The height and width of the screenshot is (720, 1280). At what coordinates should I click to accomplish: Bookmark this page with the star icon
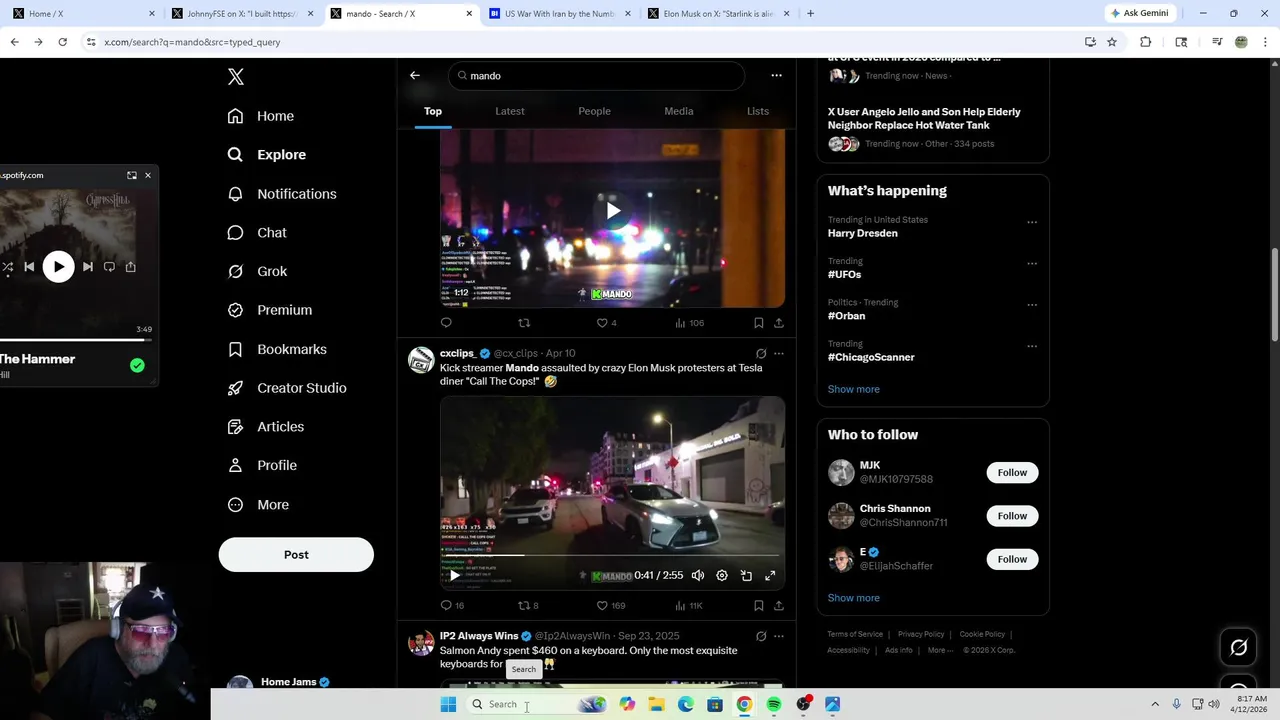click(1112, 42)
